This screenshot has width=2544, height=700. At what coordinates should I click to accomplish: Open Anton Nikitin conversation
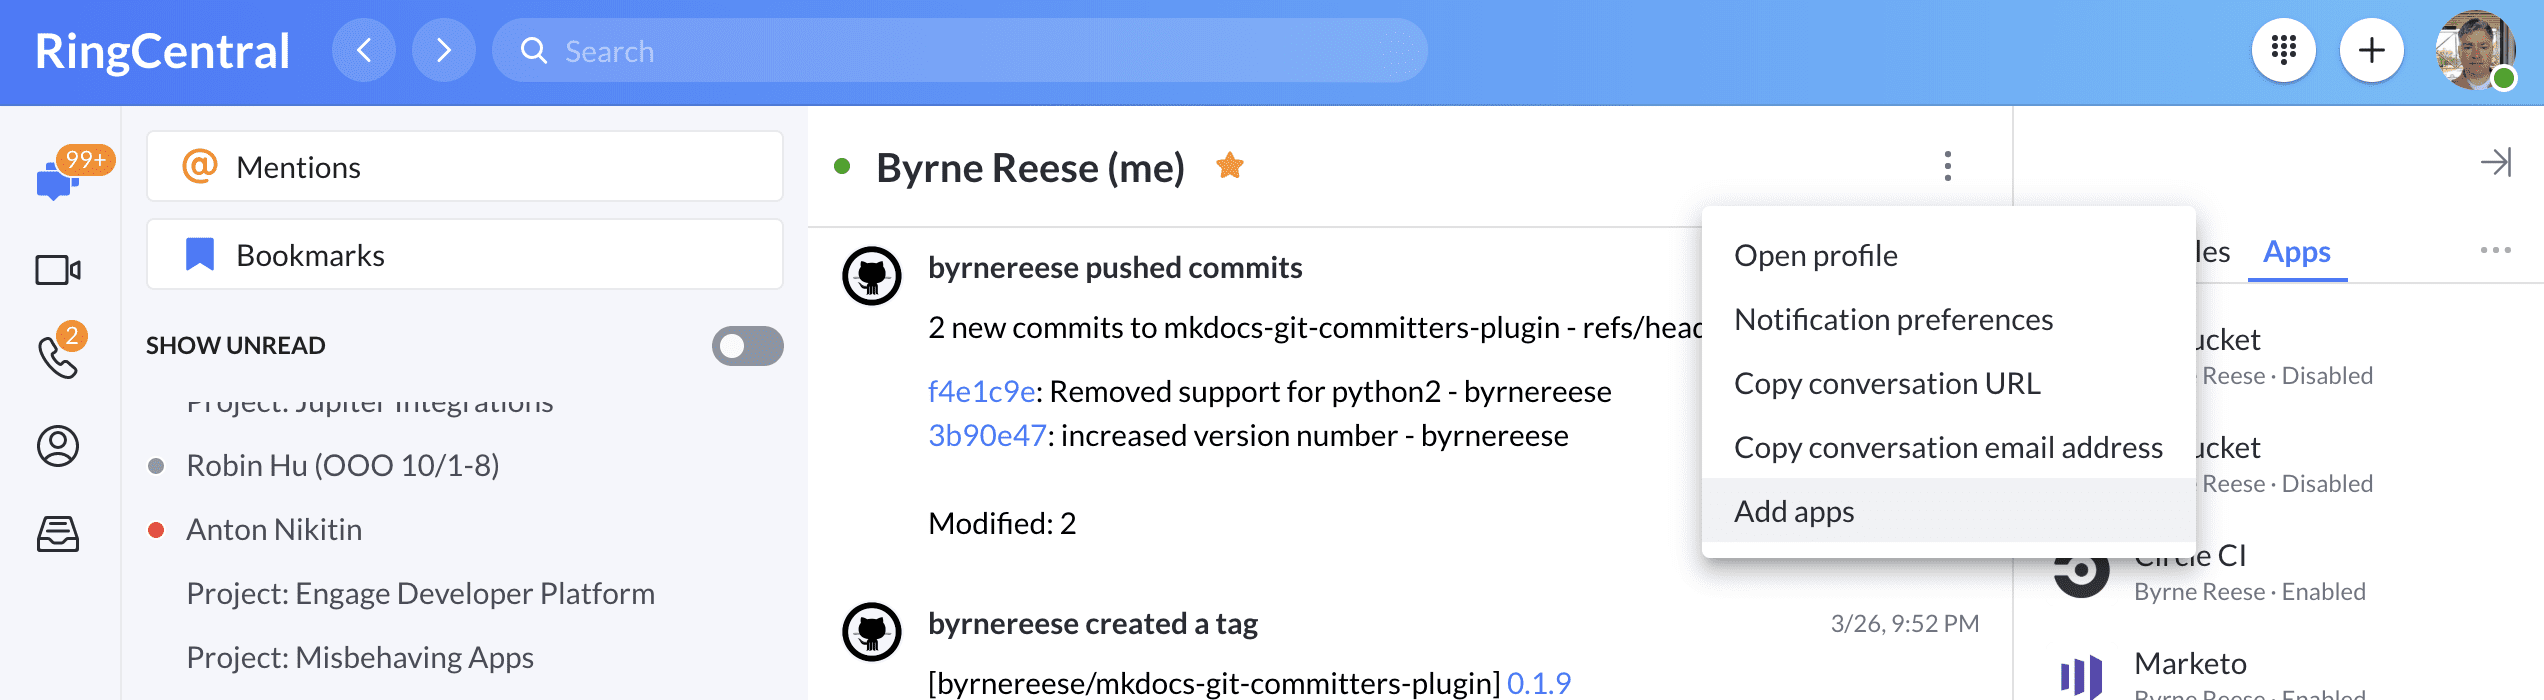click(x=274, y=529)
